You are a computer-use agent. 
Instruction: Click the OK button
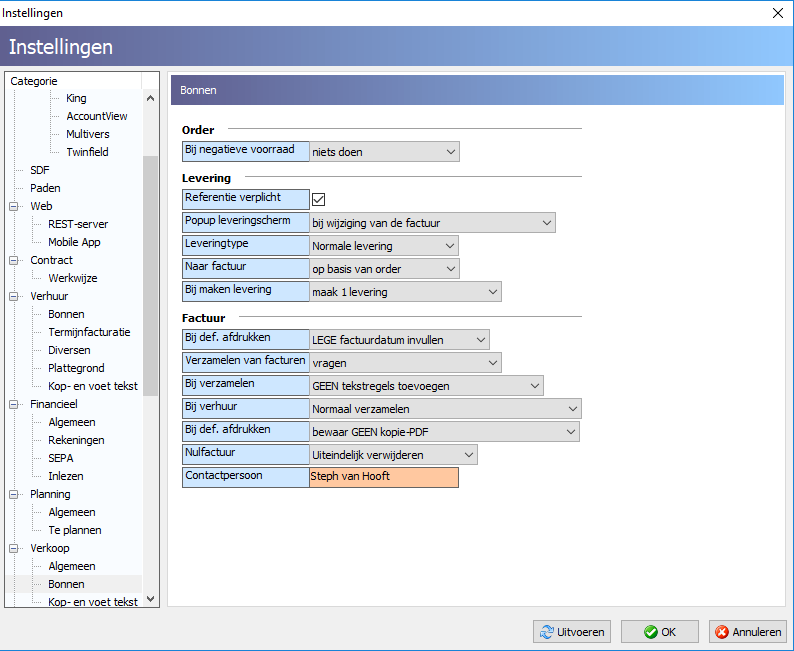660,632
